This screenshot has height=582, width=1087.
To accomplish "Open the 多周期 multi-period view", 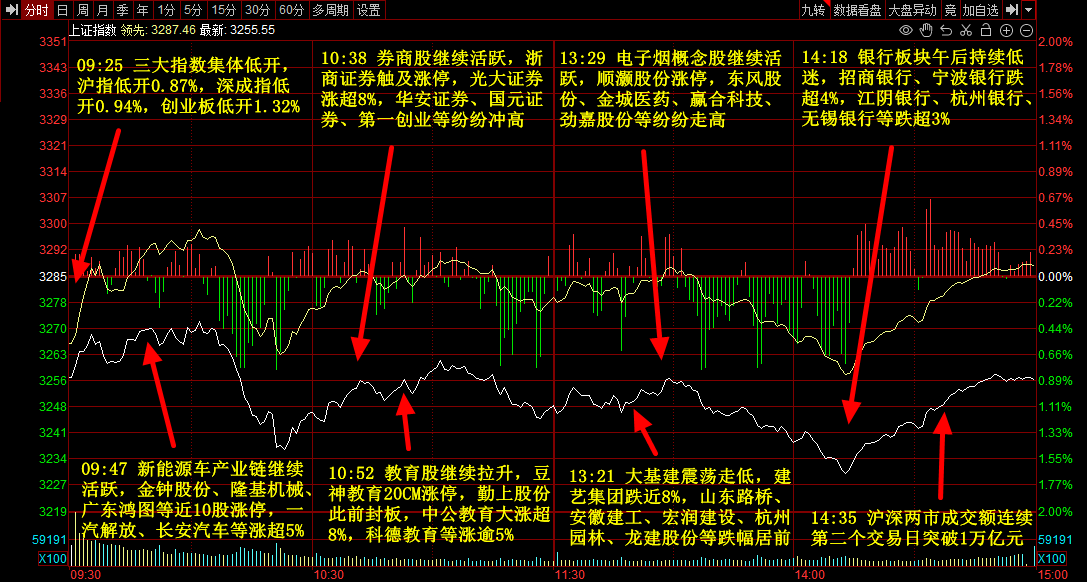I will [x=330, y=10].
